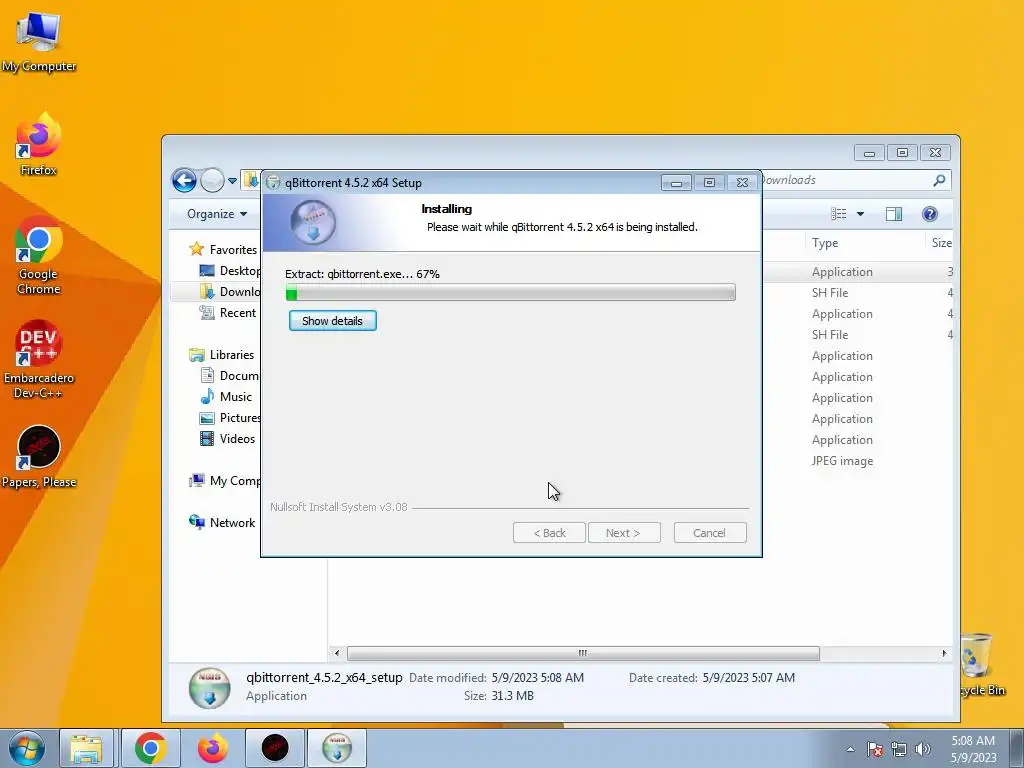Select the JPEG image file row

857,461
